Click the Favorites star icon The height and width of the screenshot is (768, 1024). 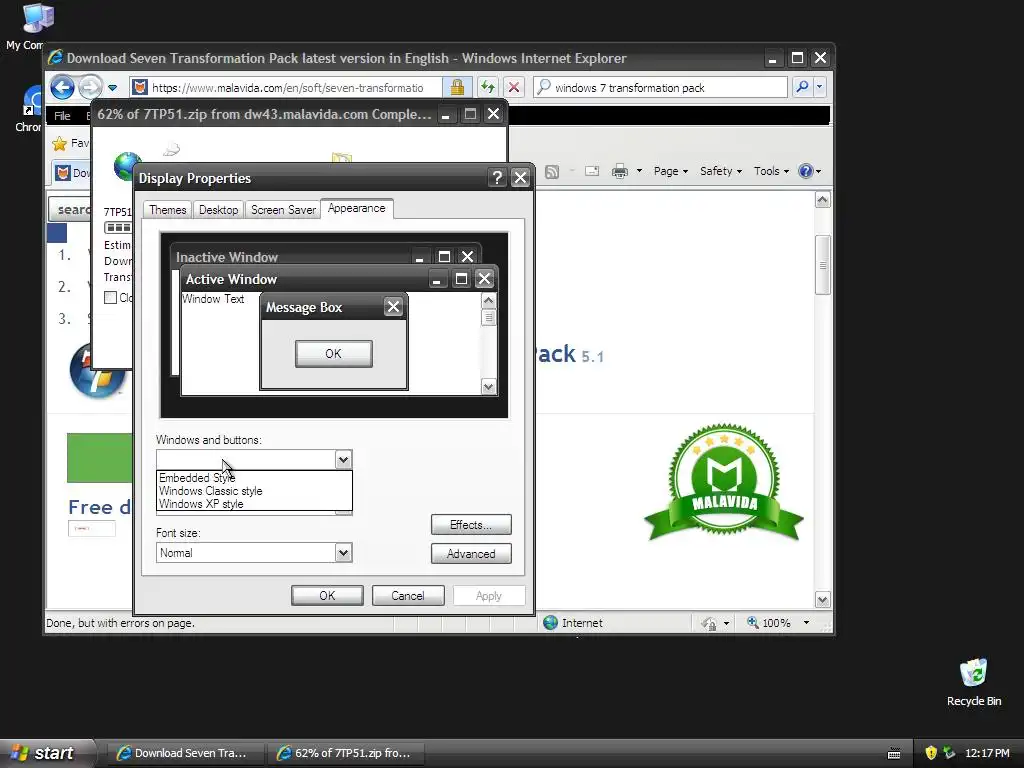point(59,143)
